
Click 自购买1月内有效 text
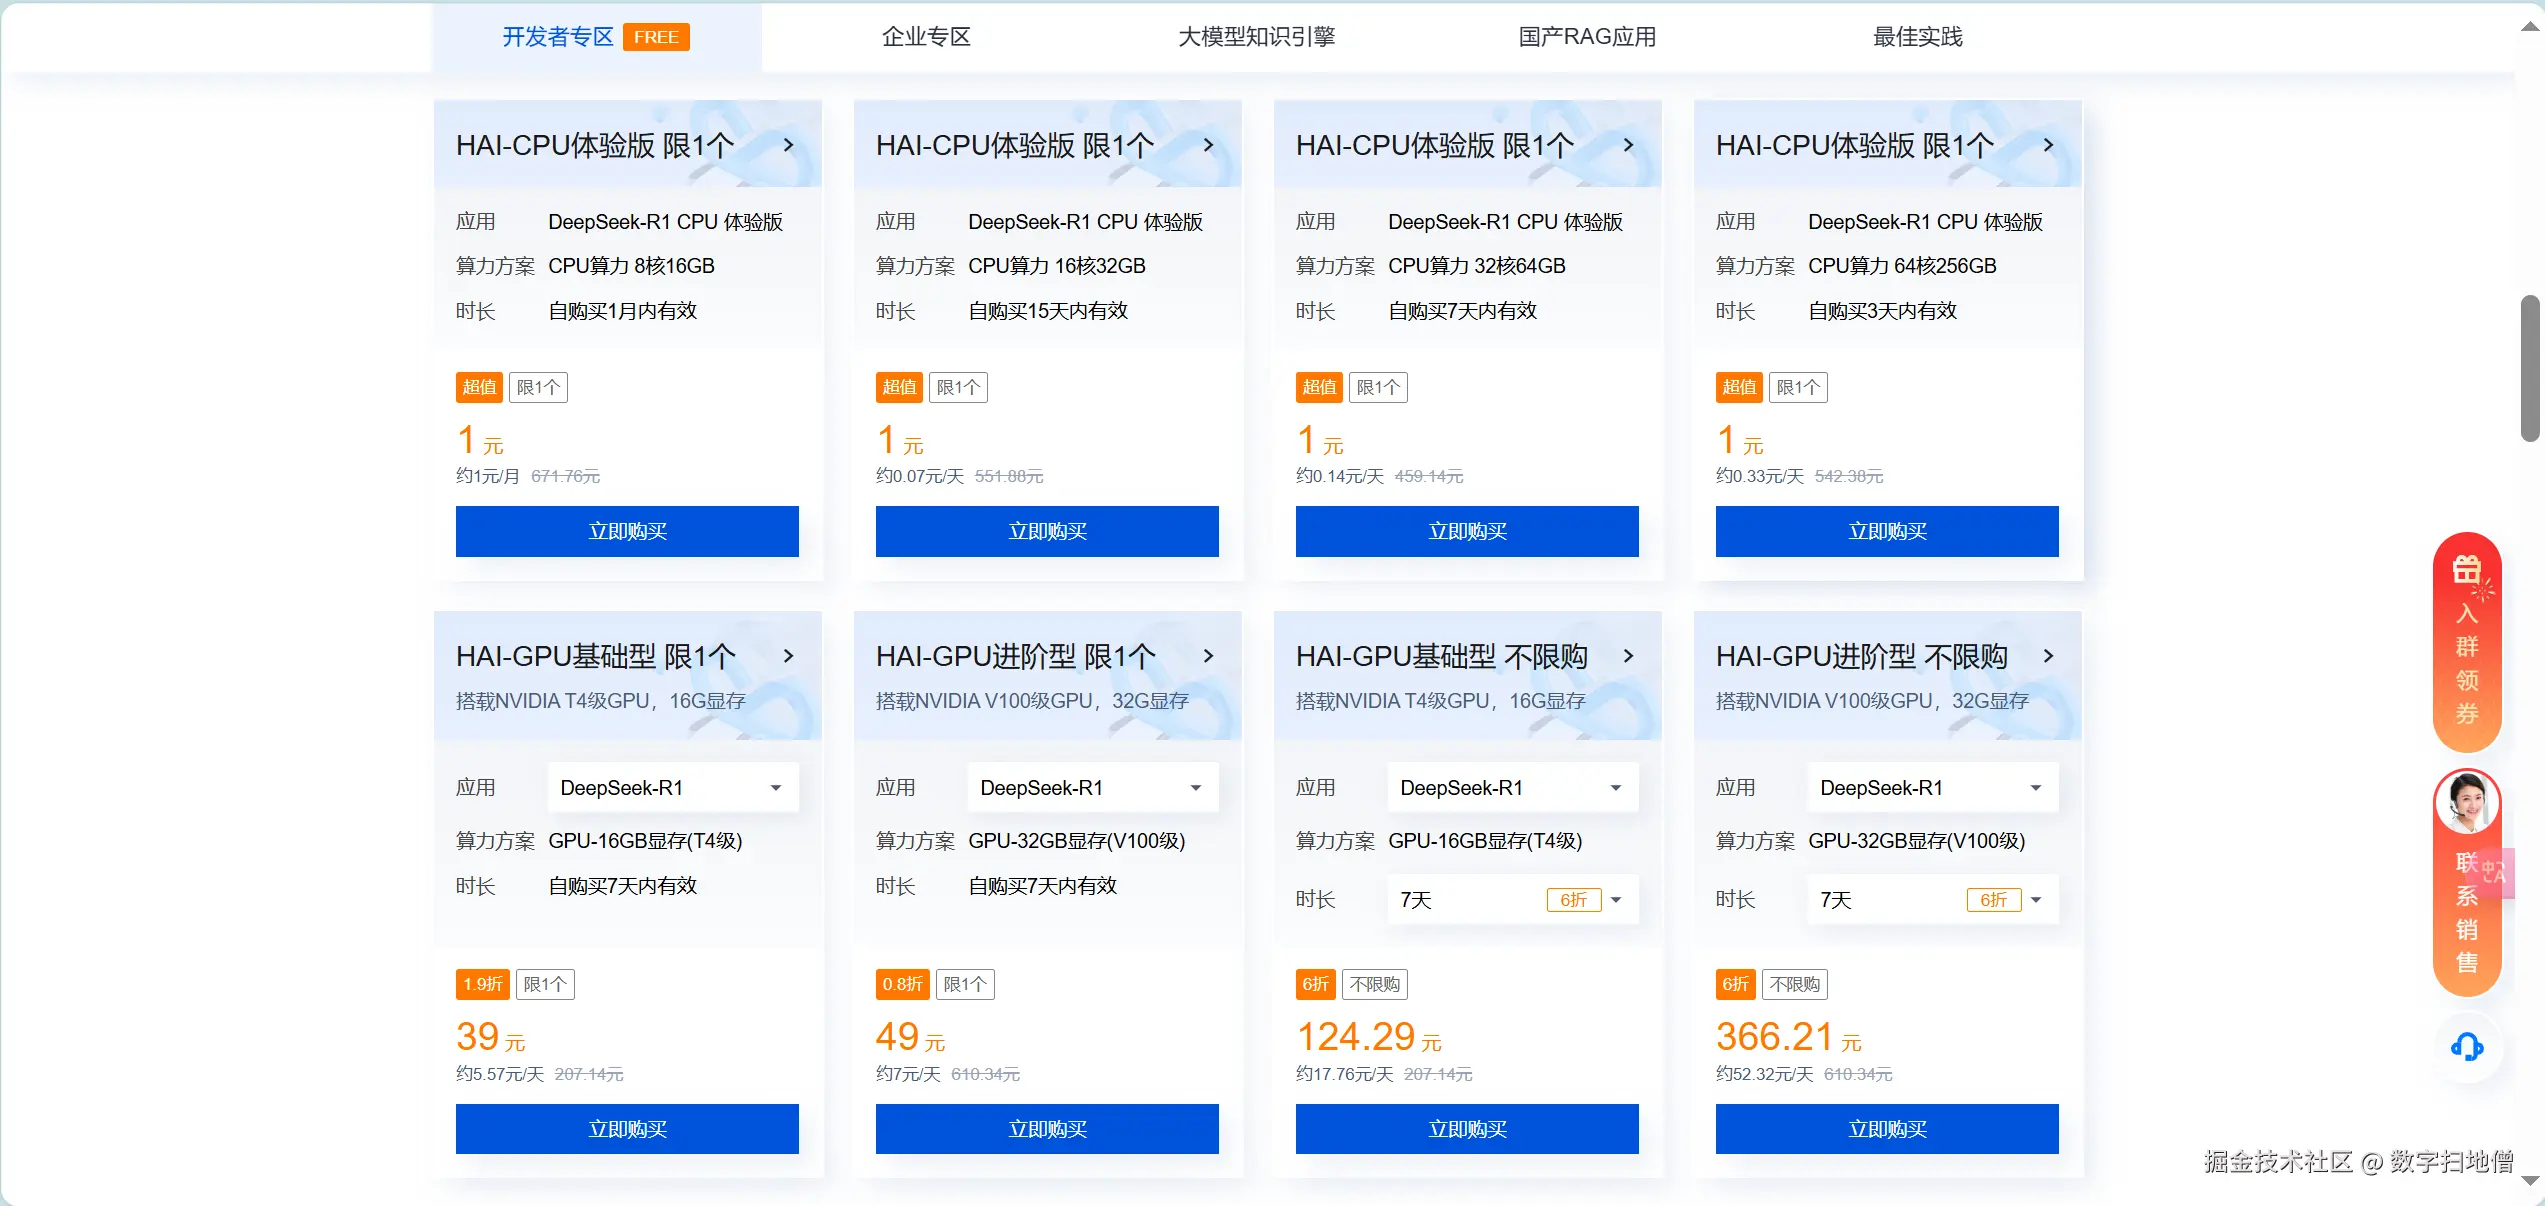point(623,311)
